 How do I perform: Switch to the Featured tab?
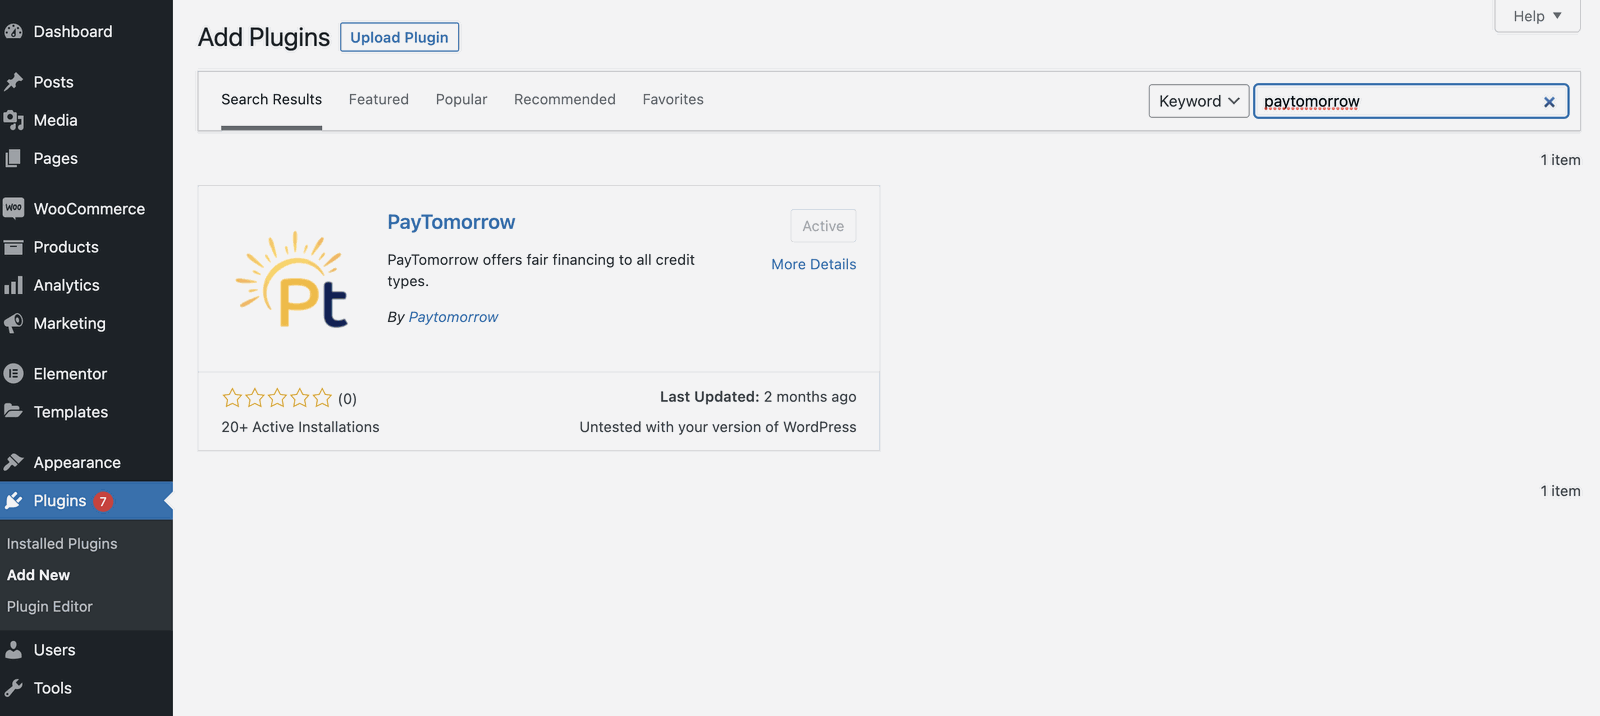point(379,99)
